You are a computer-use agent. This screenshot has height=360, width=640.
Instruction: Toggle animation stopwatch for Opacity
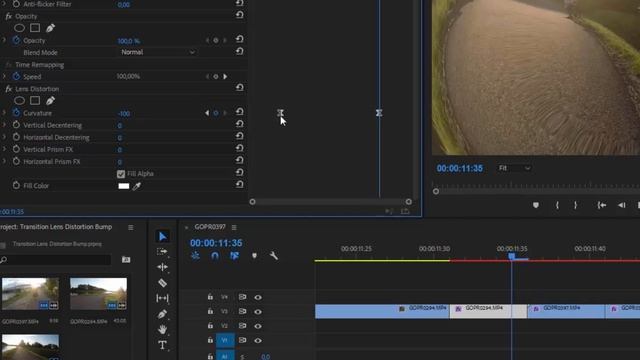point(16,40)
